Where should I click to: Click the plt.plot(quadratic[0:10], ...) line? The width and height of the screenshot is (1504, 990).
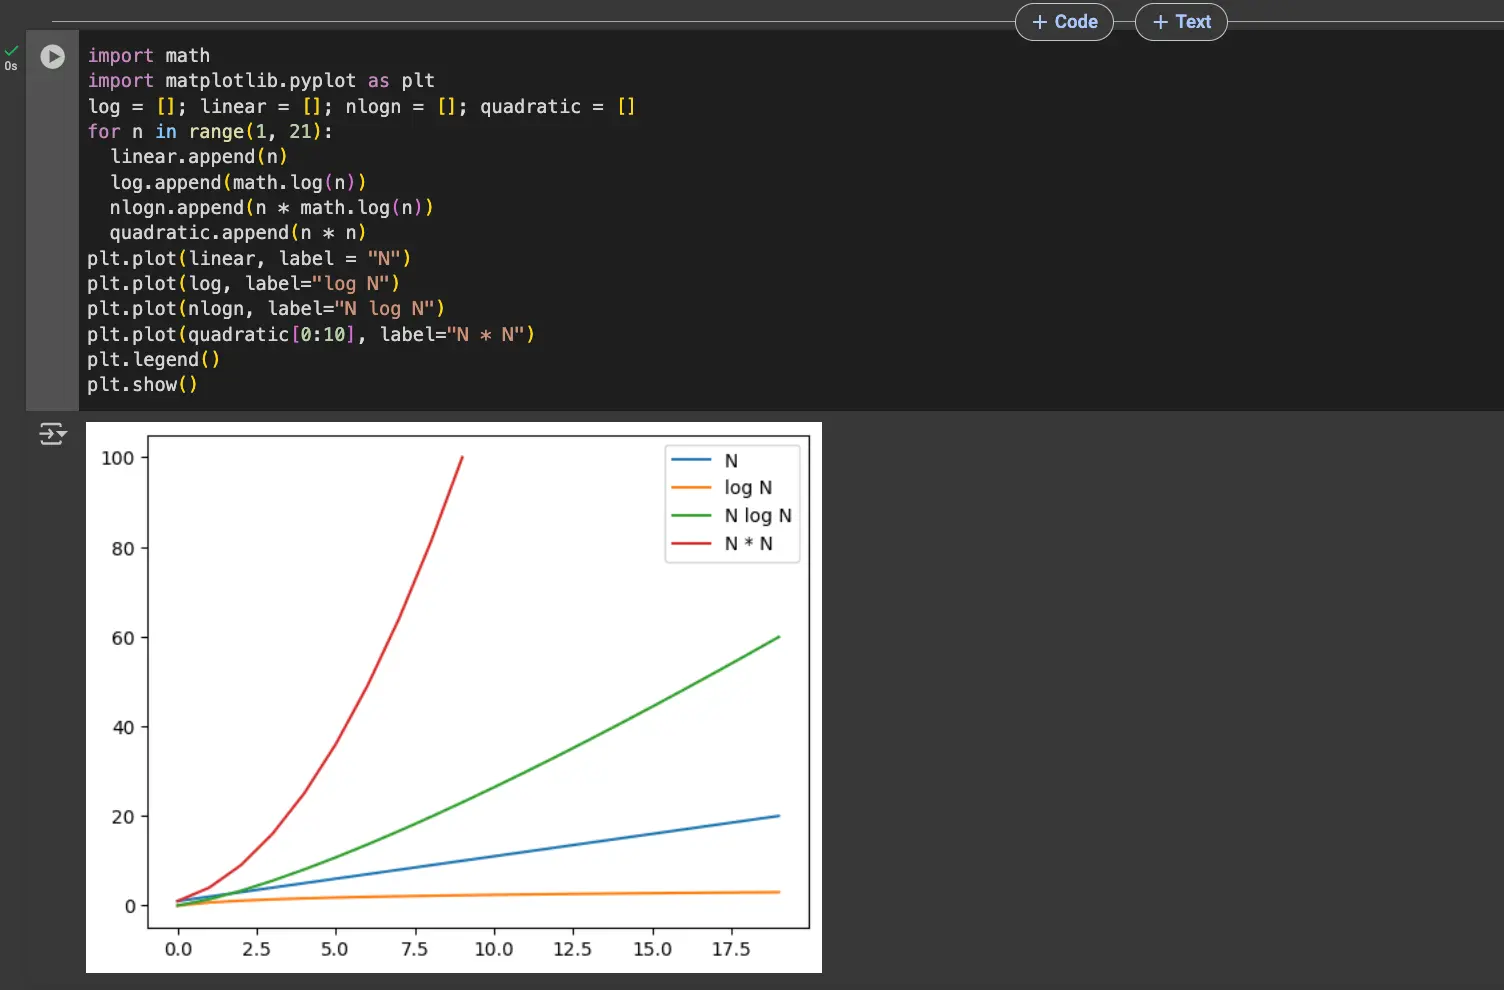coord(311,335)
